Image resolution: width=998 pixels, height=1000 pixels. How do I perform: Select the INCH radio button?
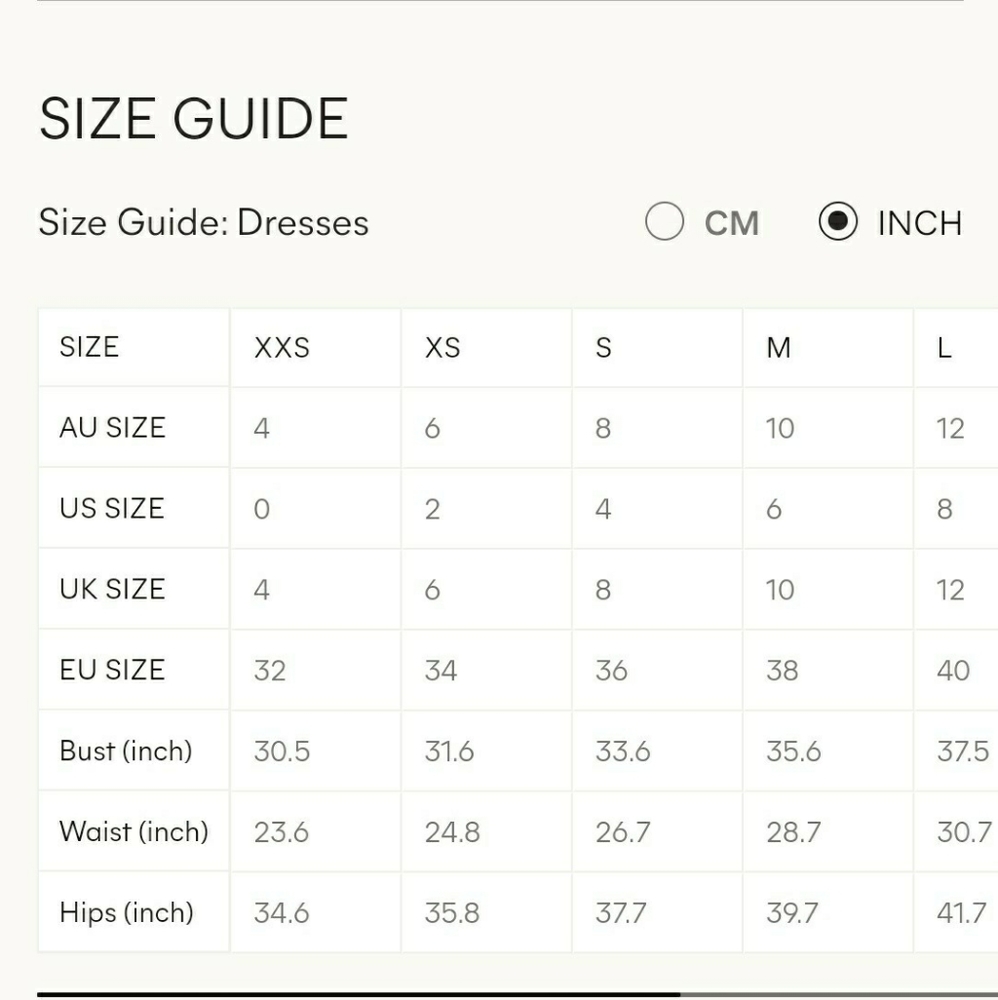[x=838, y=221]
